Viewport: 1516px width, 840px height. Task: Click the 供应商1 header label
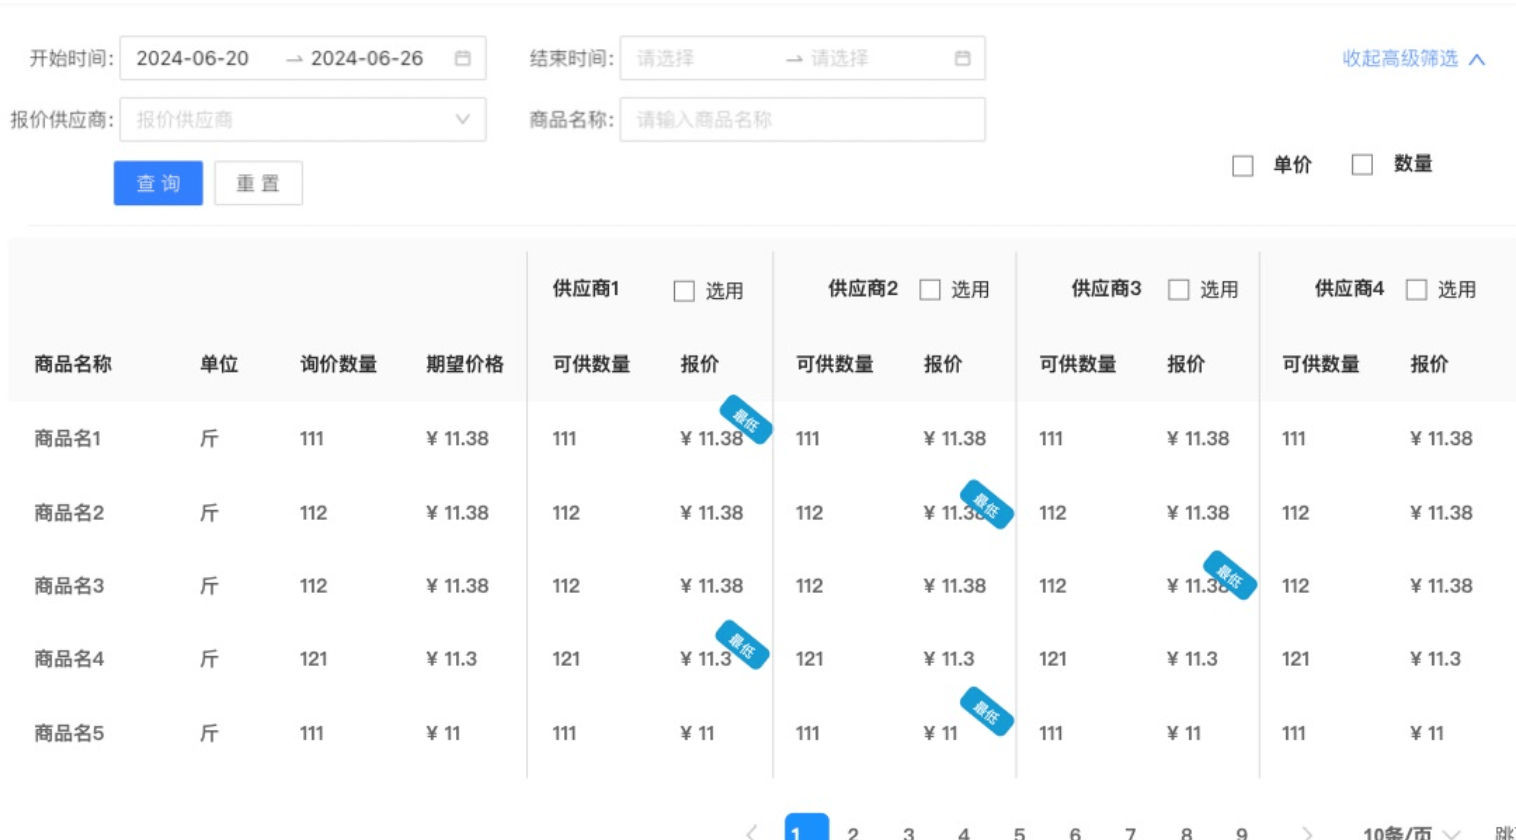click(586, 289)
